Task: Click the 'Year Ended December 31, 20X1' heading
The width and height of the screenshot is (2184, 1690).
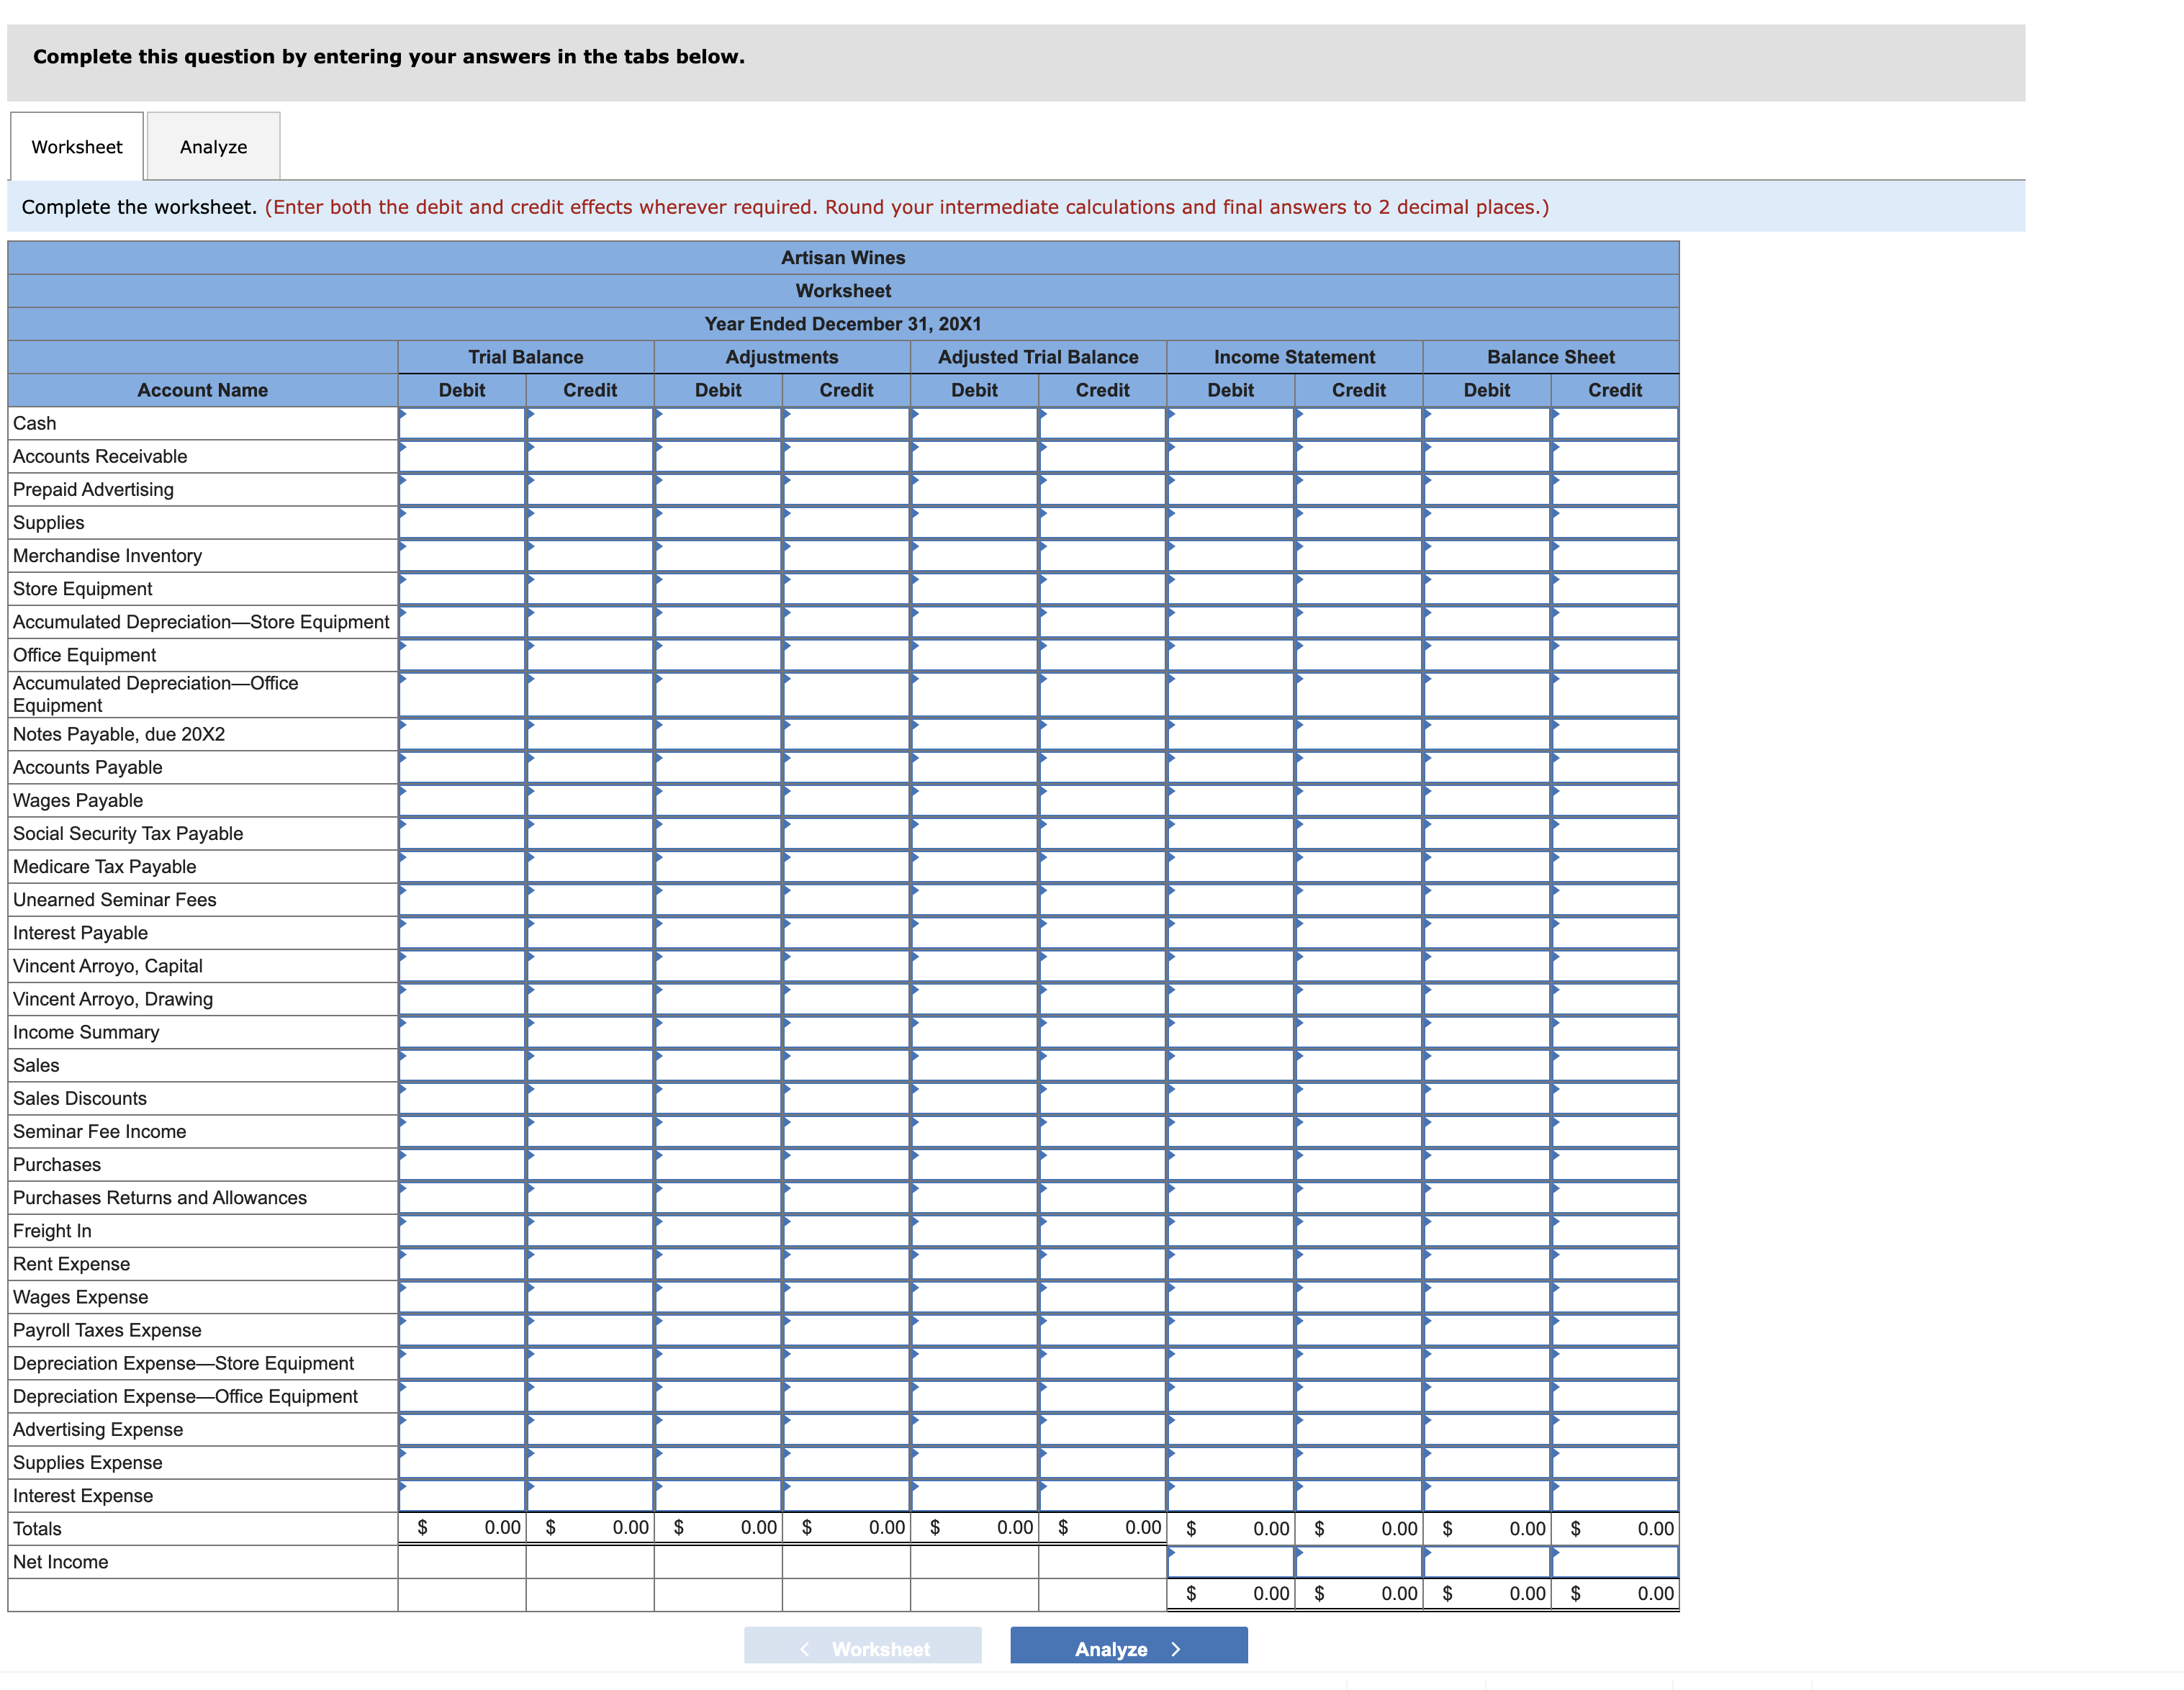Action: click(842, 324)
